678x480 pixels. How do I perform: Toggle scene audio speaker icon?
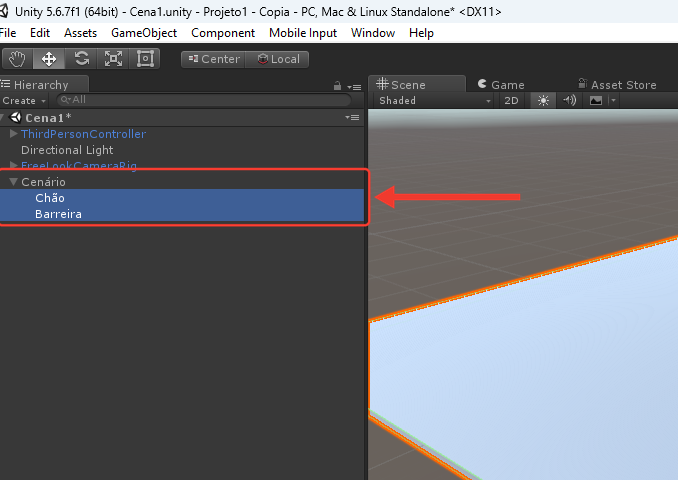(x=569, y=101)
